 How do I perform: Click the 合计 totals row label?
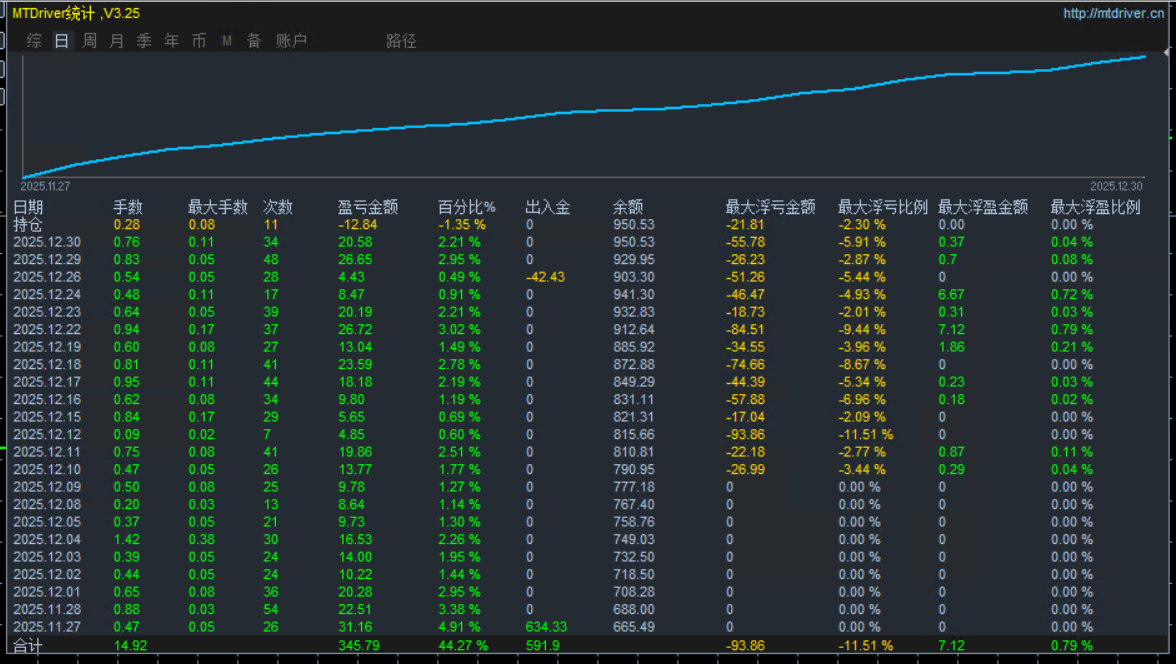tap(28, 645)
